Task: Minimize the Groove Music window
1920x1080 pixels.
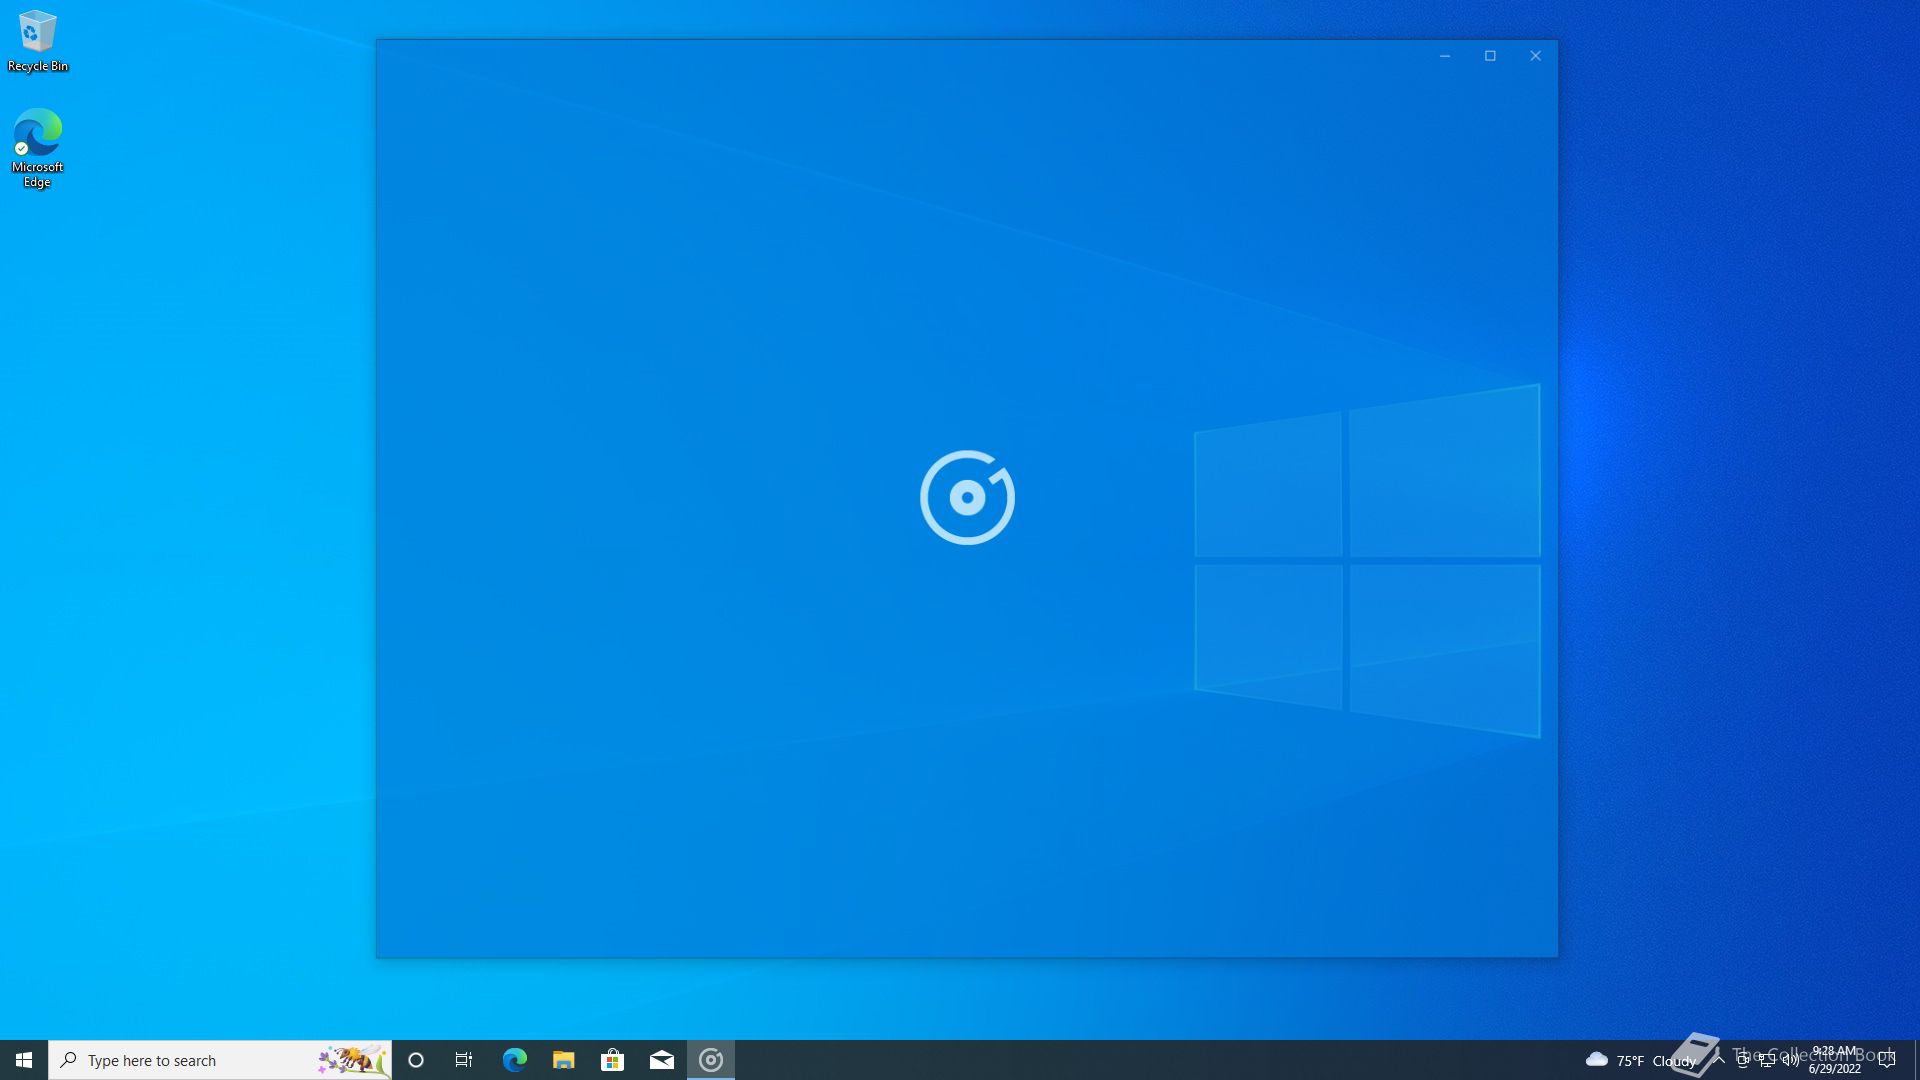Action: pos(1445,56)
